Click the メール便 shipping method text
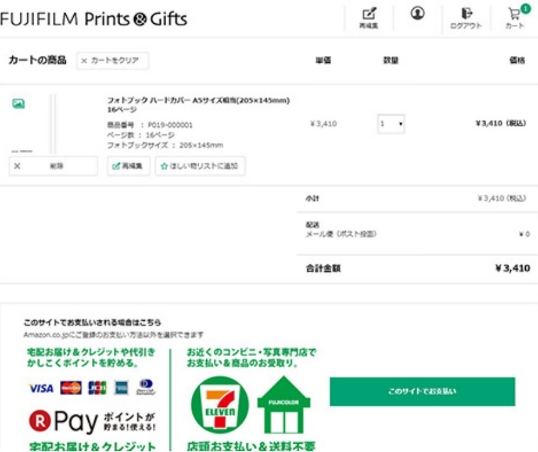Viewport: 538px width, 452px height. click(x=341, y=234)
